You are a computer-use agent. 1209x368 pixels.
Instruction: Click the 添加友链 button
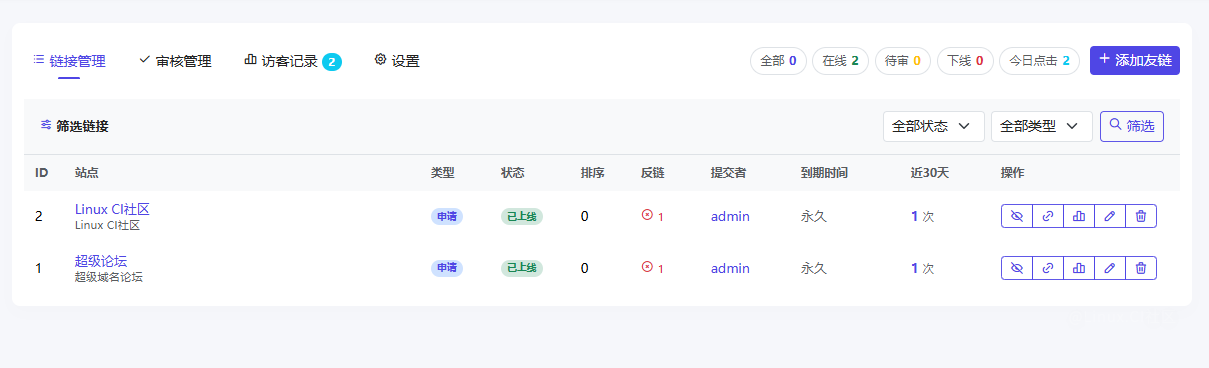coord(1135,60)
